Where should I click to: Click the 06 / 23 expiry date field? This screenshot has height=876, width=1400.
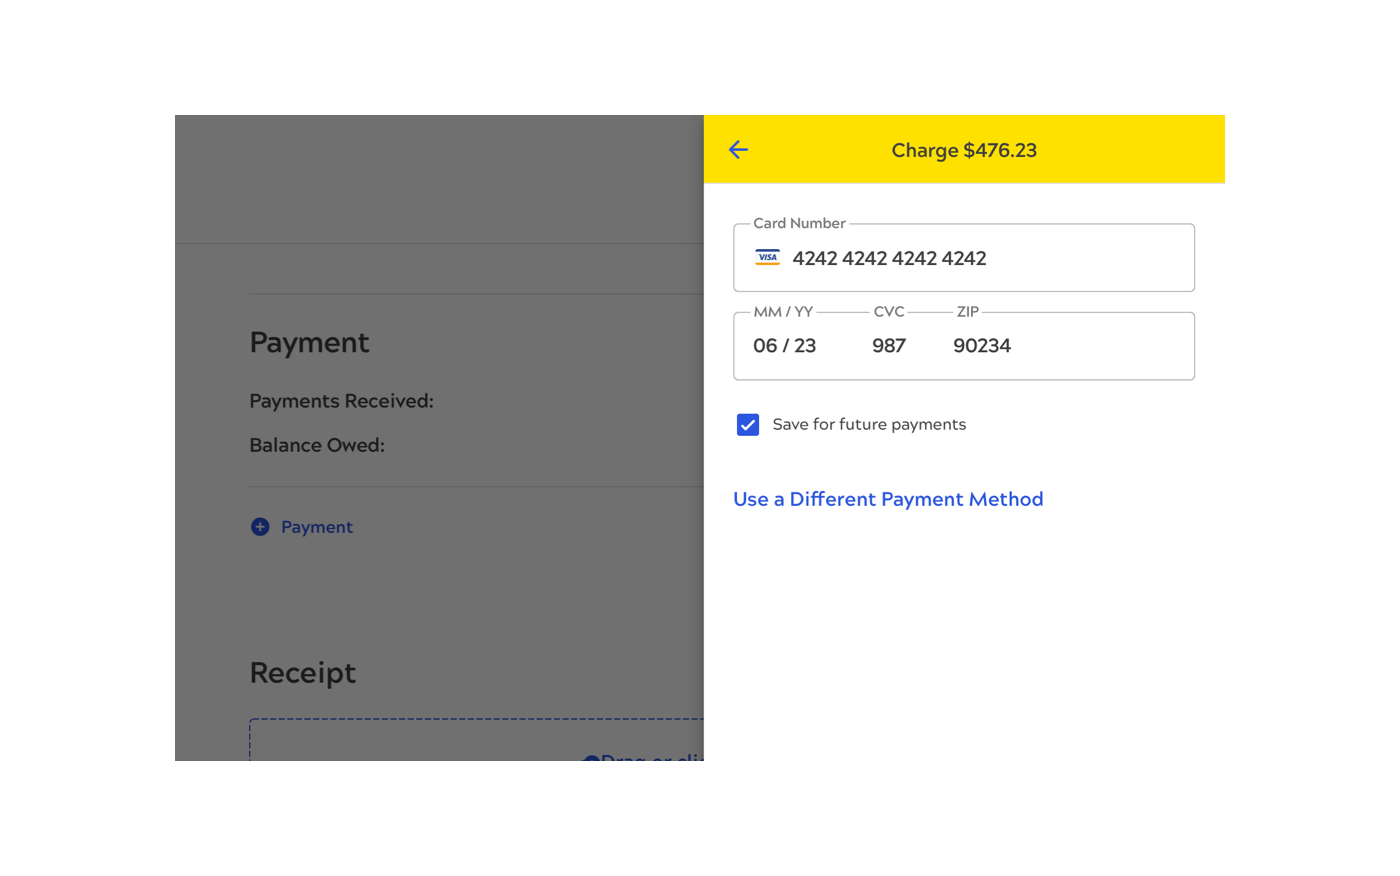click(x=785, y=346)
